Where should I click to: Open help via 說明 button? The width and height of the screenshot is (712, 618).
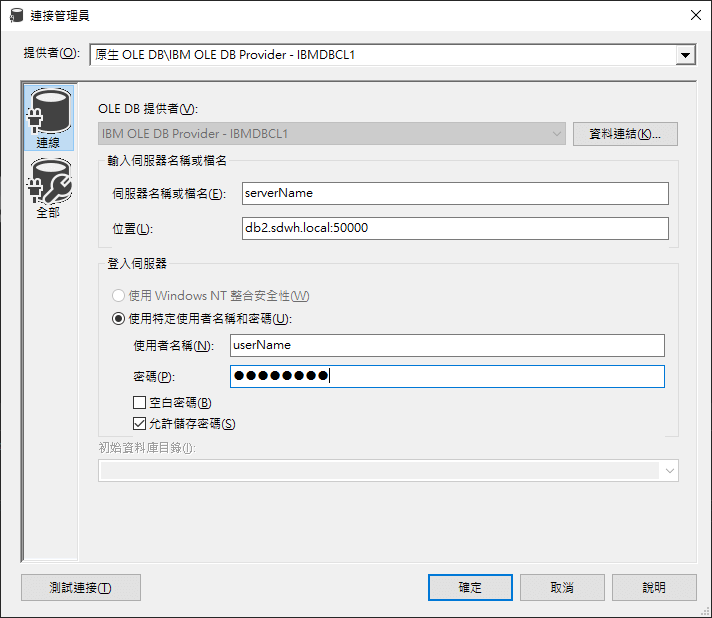click(x=654, y=587)
